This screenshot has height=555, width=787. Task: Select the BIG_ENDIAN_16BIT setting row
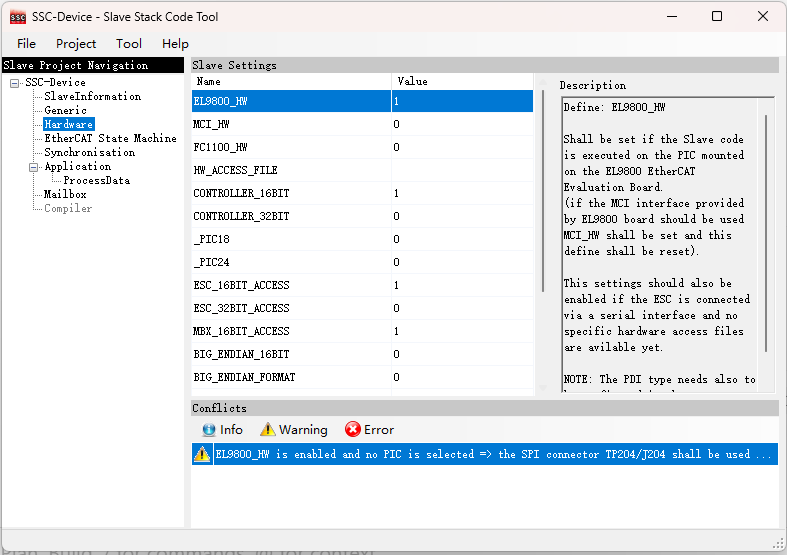coord(362,355)
